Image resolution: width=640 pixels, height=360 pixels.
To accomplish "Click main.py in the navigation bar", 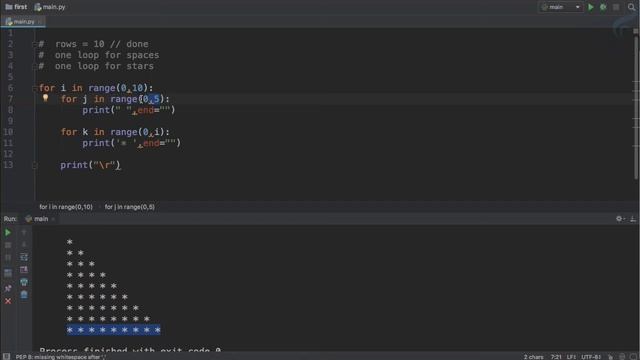I will 50,7.
